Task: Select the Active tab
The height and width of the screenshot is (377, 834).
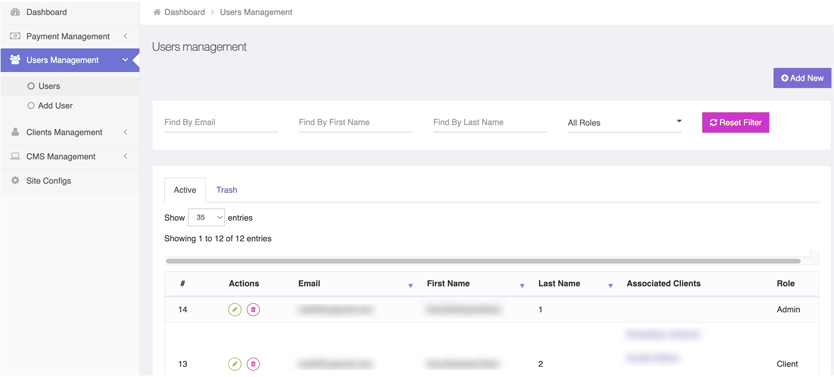Action: coord(185,190)
